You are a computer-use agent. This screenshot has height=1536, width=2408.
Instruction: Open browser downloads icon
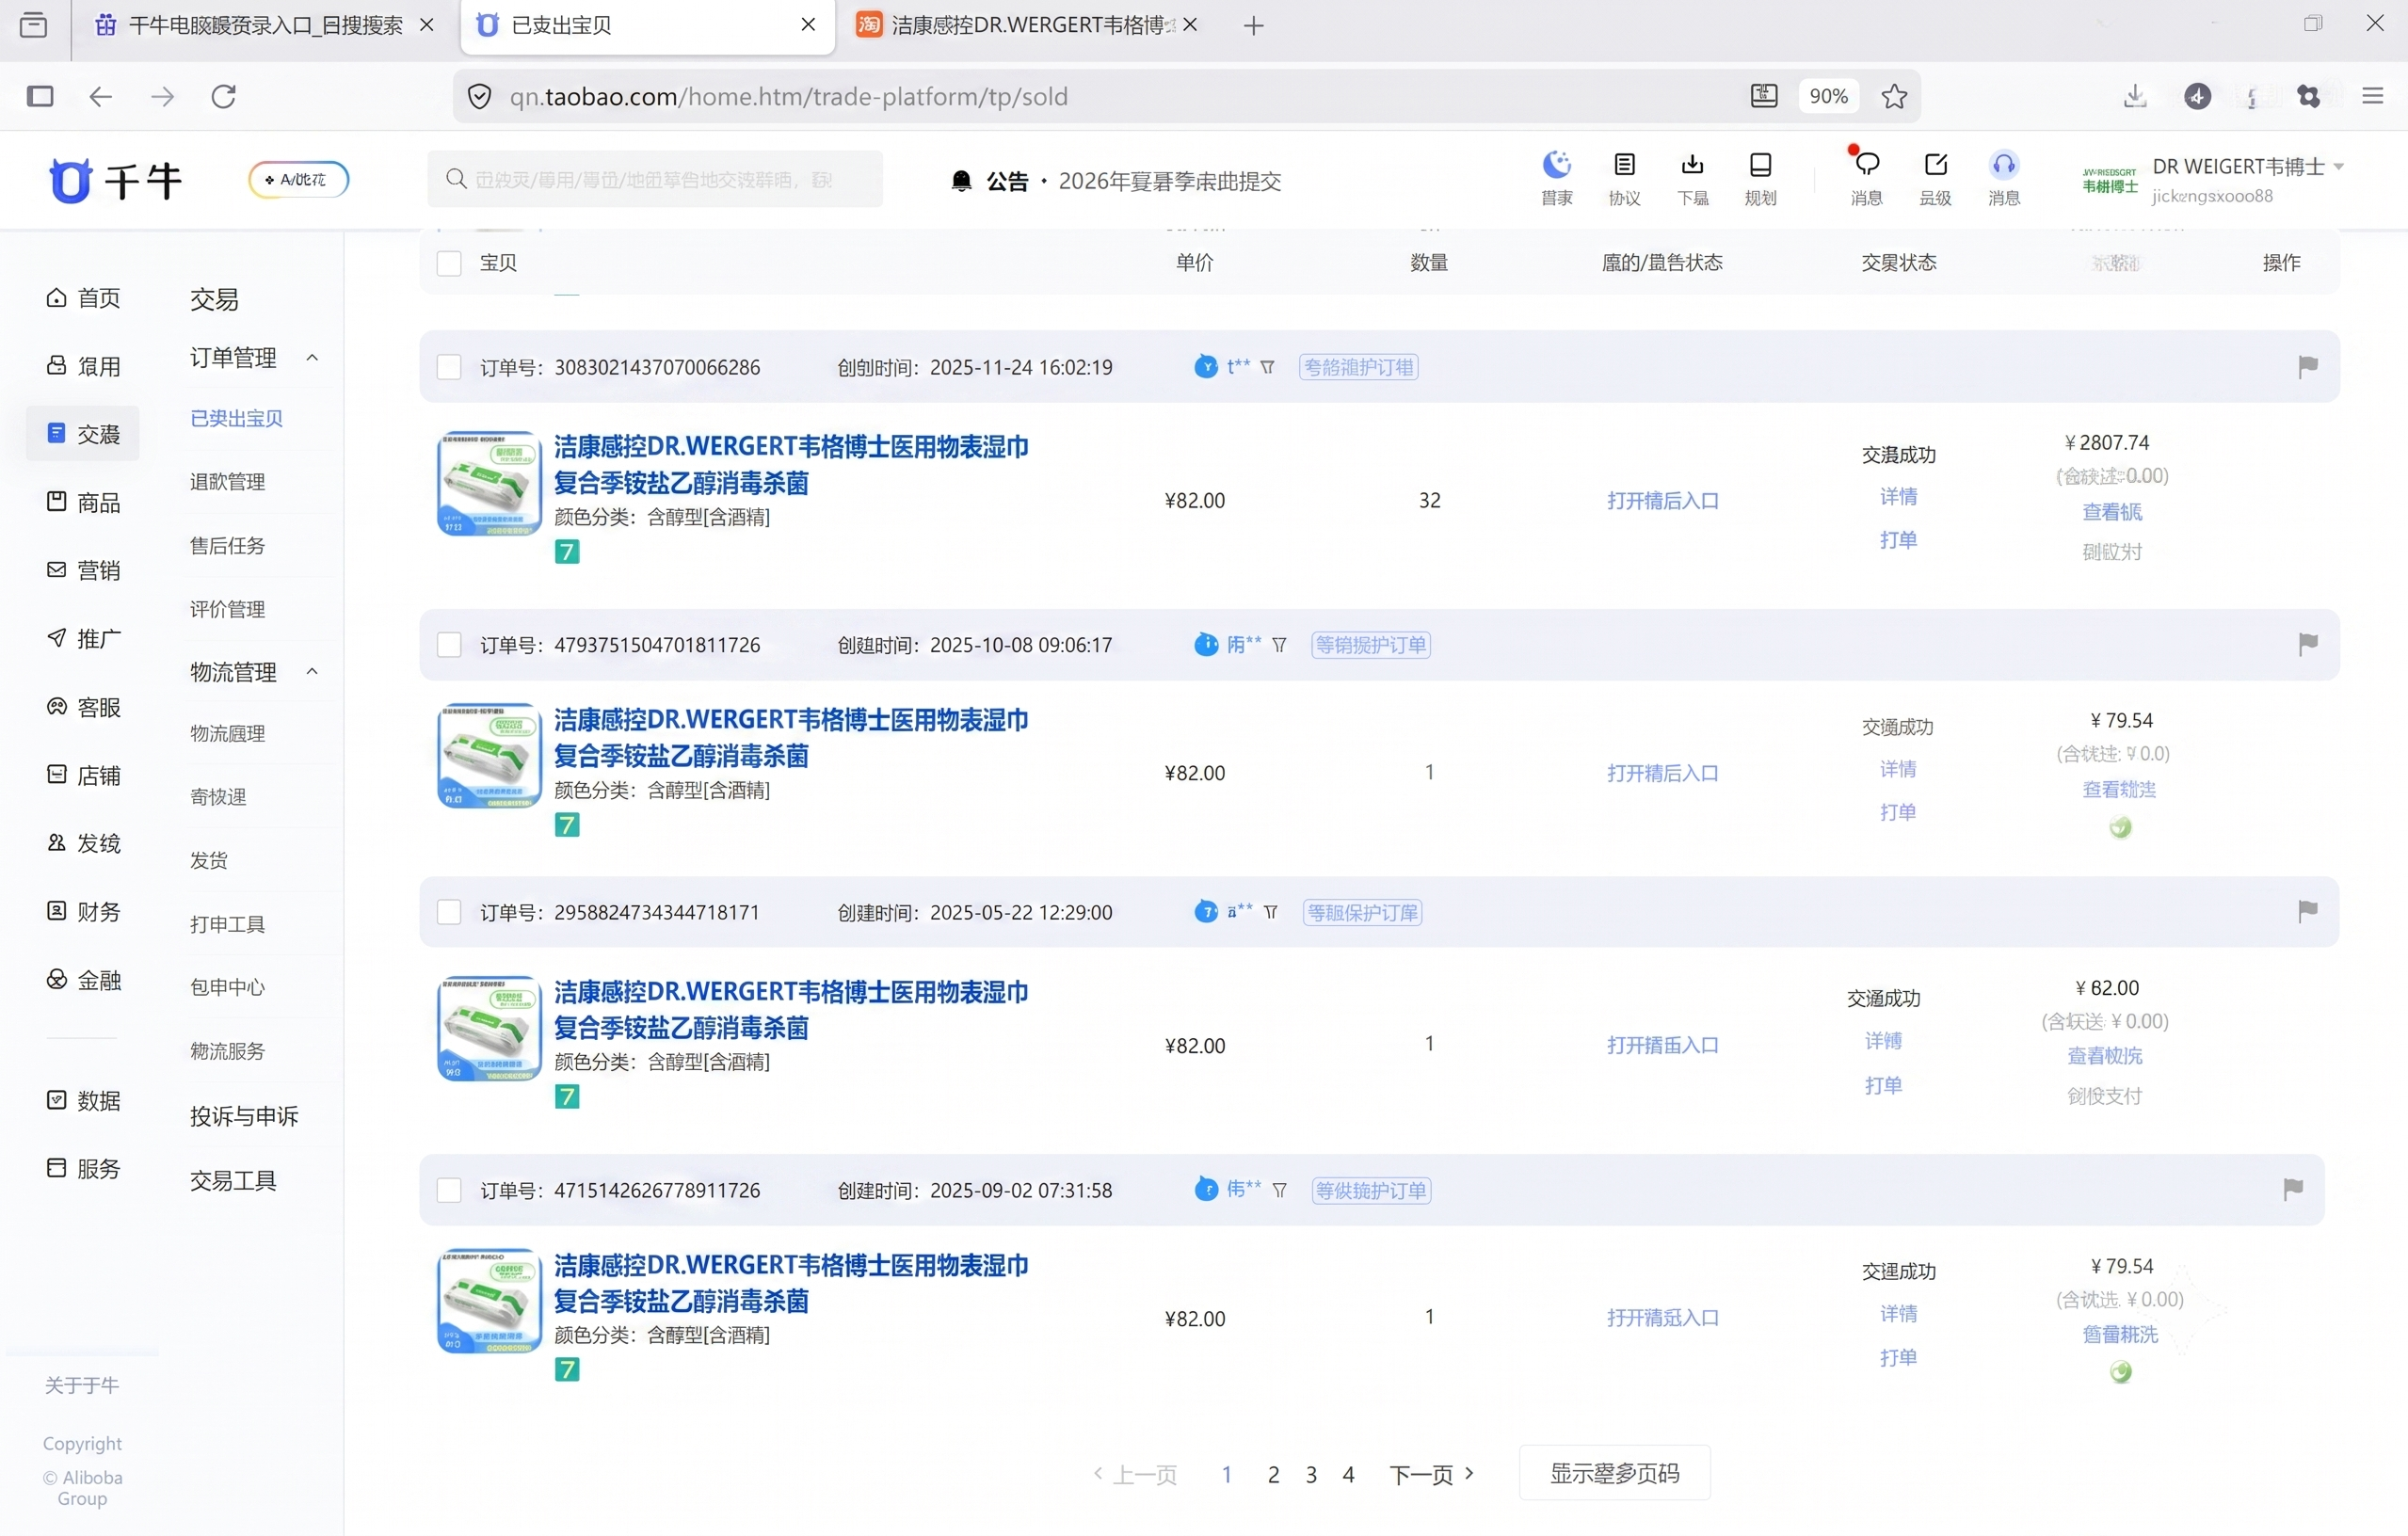tap(2135, 96)
